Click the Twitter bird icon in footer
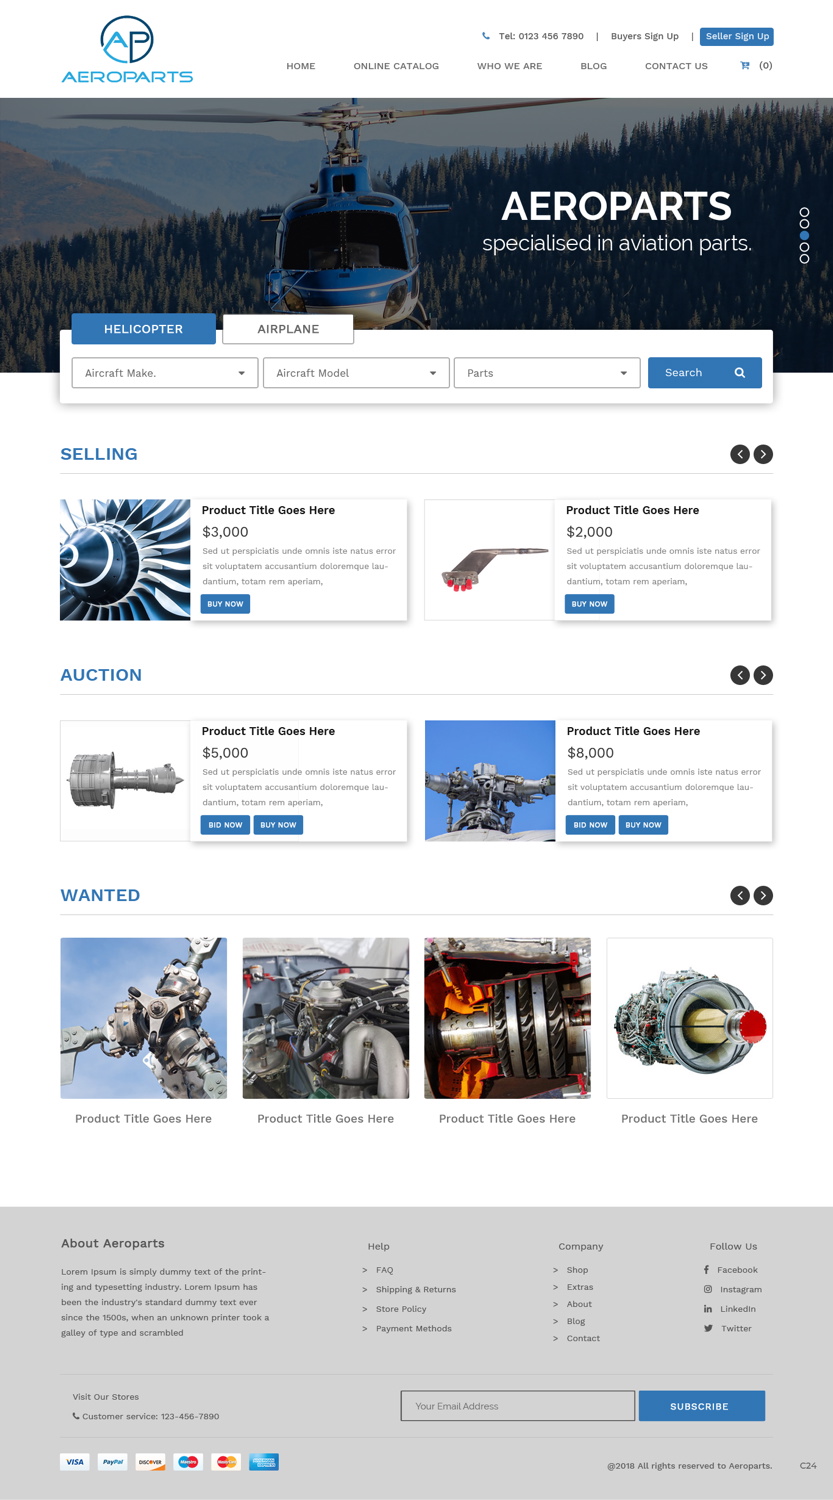This screenshot has height=1500, width=833. [x=708, y=1328]
